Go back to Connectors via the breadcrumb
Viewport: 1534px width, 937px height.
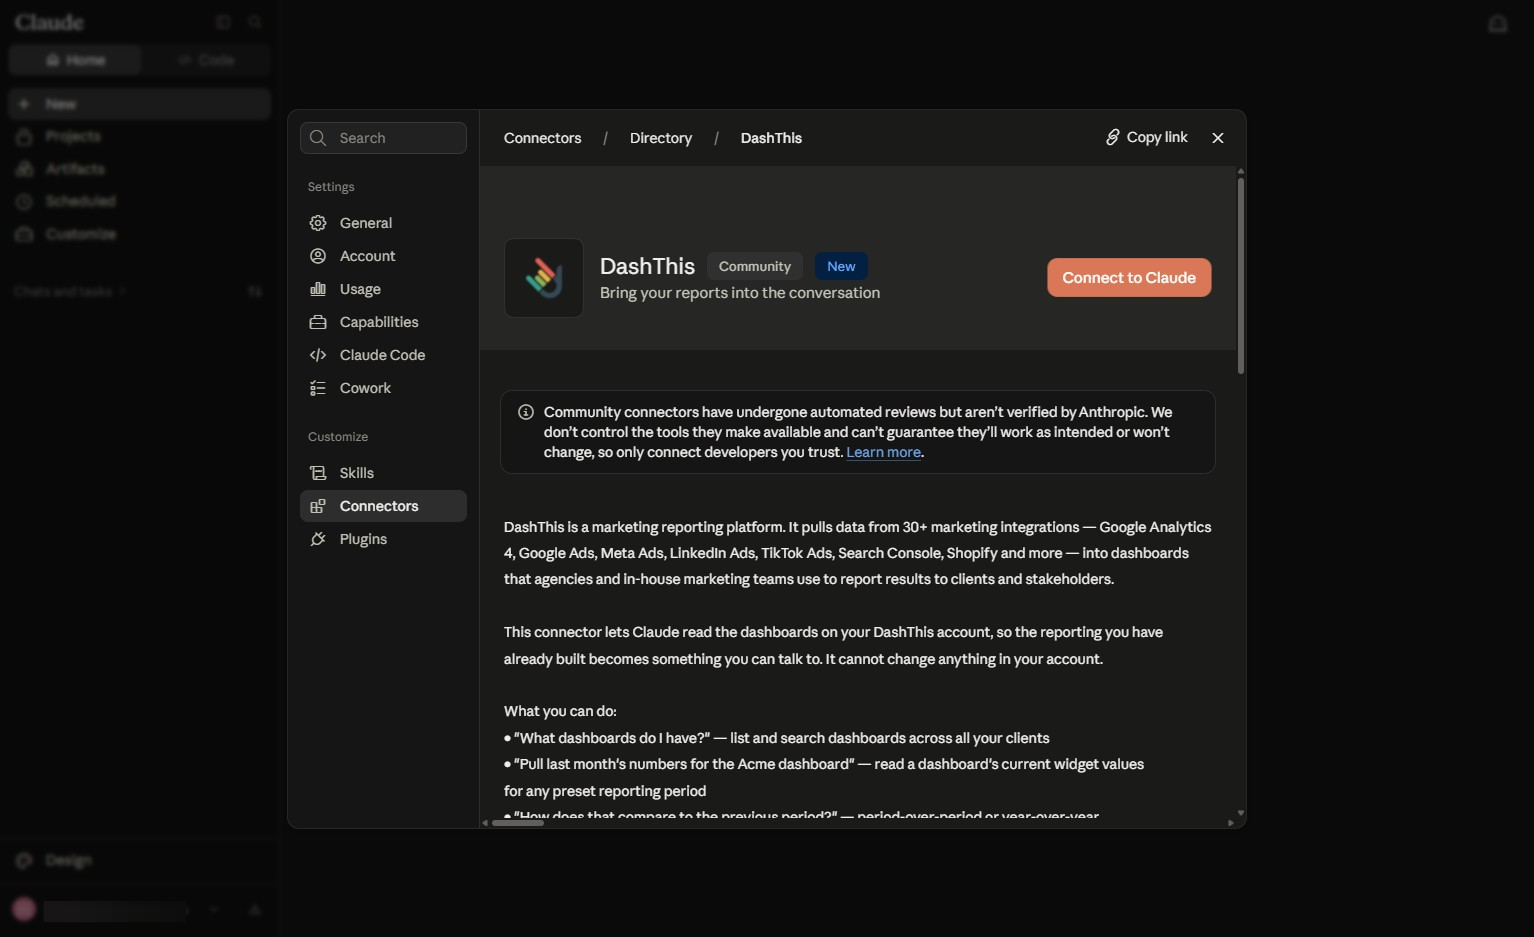point(542,138)
